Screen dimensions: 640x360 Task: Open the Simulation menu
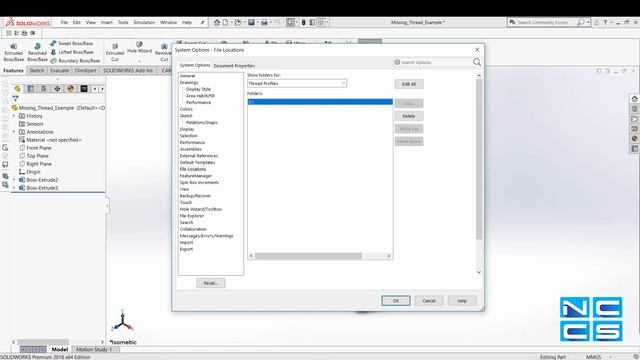pyautogui.click(x=144, y=22)
